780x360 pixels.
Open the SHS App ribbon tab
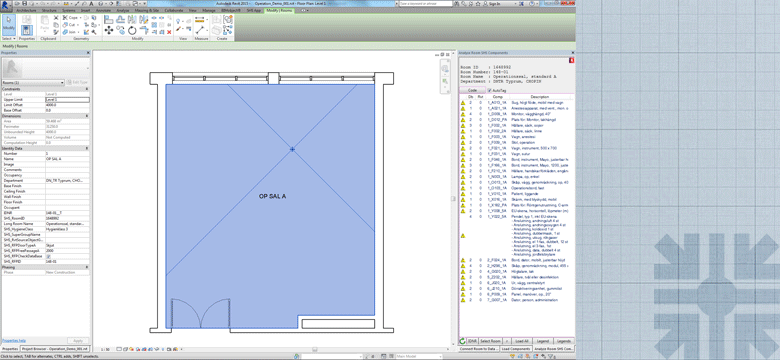[x=254, y=10]
